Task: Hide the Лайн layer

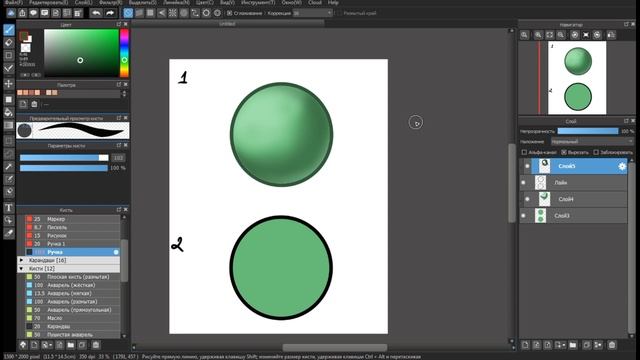Action: (523, 182)
